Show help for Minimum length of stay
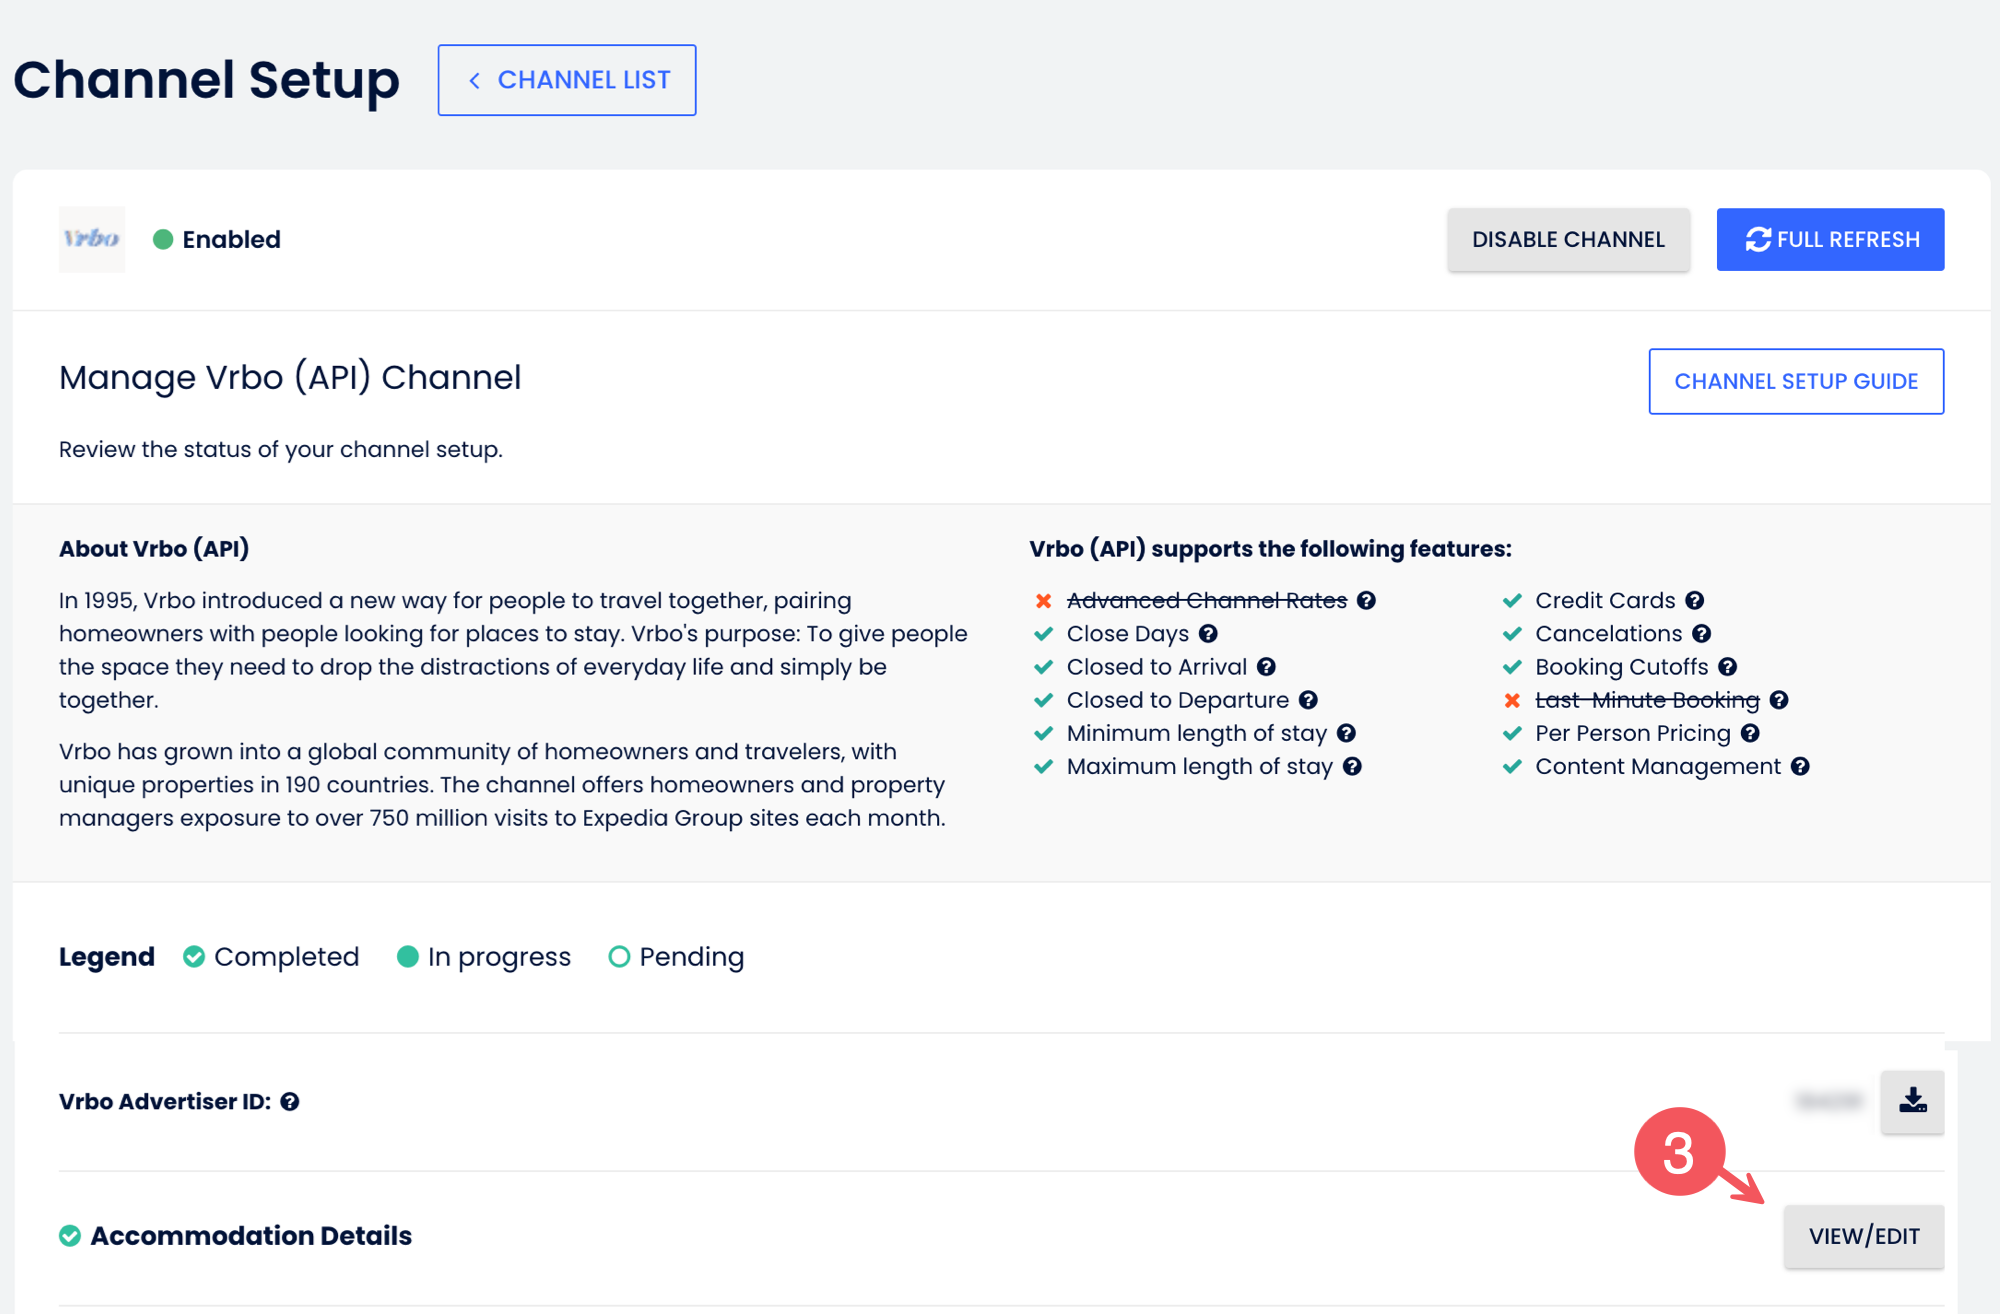The width and height of the screenshot is (2000, 1314). click(x=1346, y=733)
